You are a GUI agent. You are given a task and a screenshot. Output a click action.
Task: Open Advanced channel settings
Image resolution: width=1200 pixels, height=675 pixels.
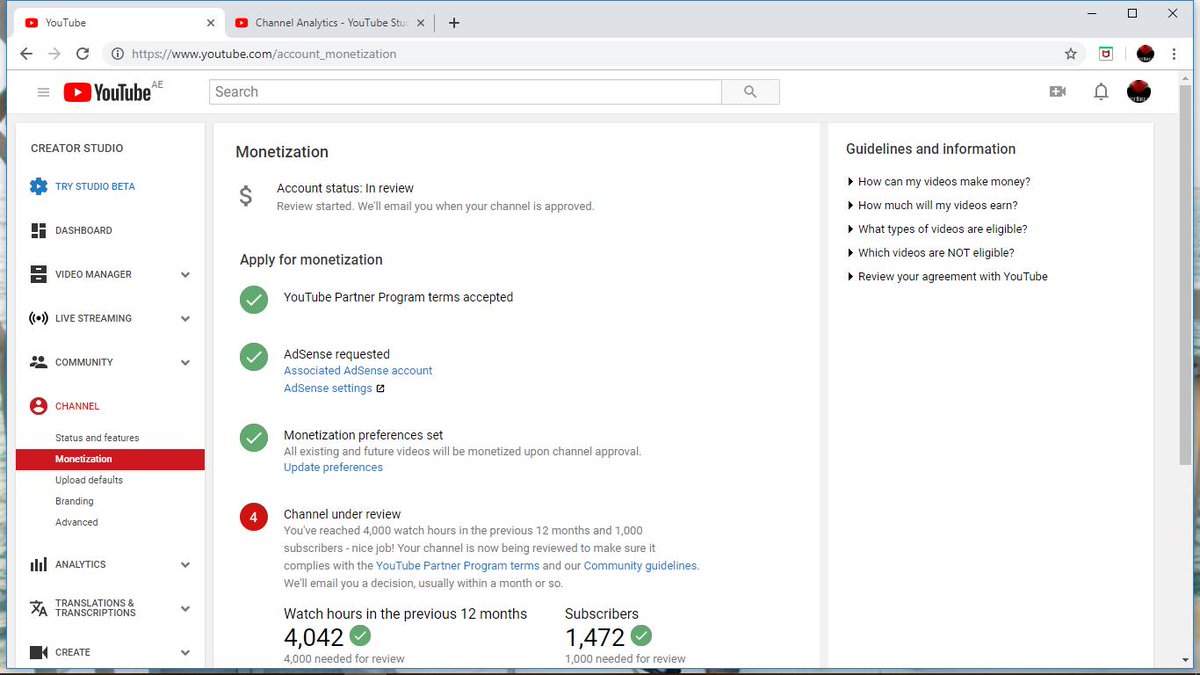(77, 522)
